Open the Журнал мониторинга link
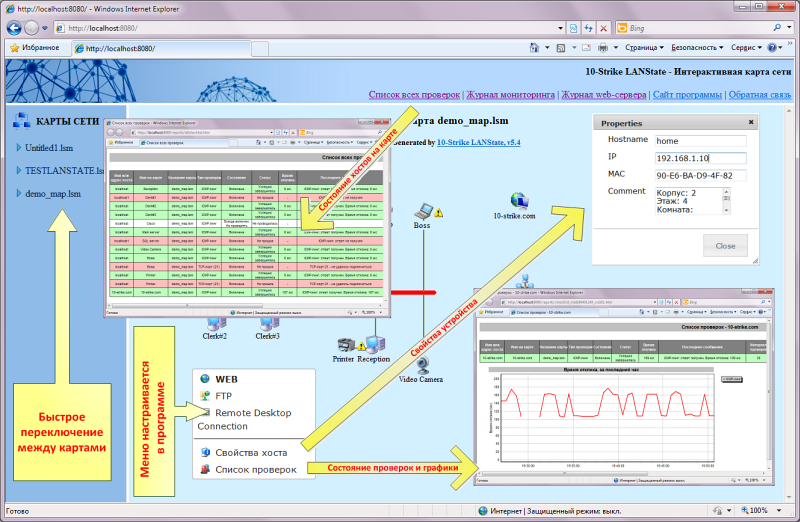This screenshot has height=522, width=800. point(510,94)
